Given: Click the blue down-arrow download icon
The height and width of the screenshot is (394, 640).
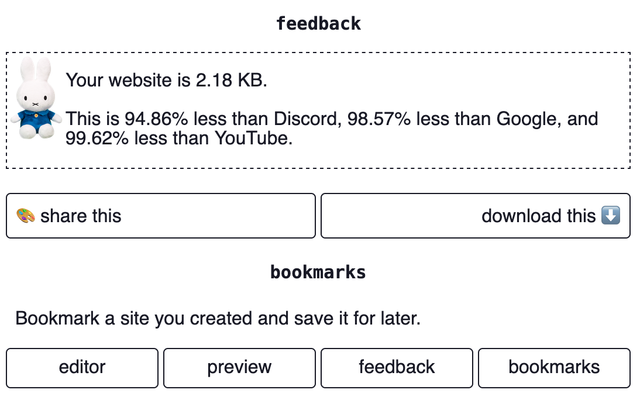Looking at the screenshot, I should point(611,215).
